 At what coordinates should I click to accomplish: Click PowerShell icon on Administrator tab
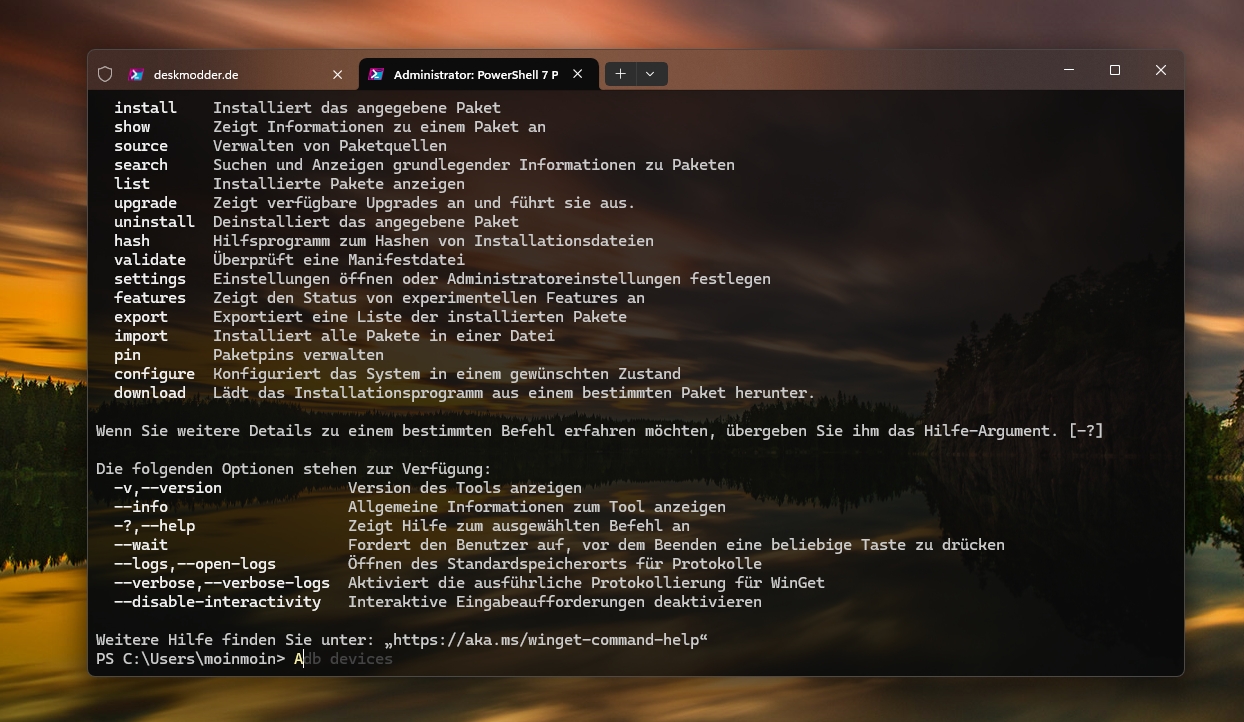376,74
